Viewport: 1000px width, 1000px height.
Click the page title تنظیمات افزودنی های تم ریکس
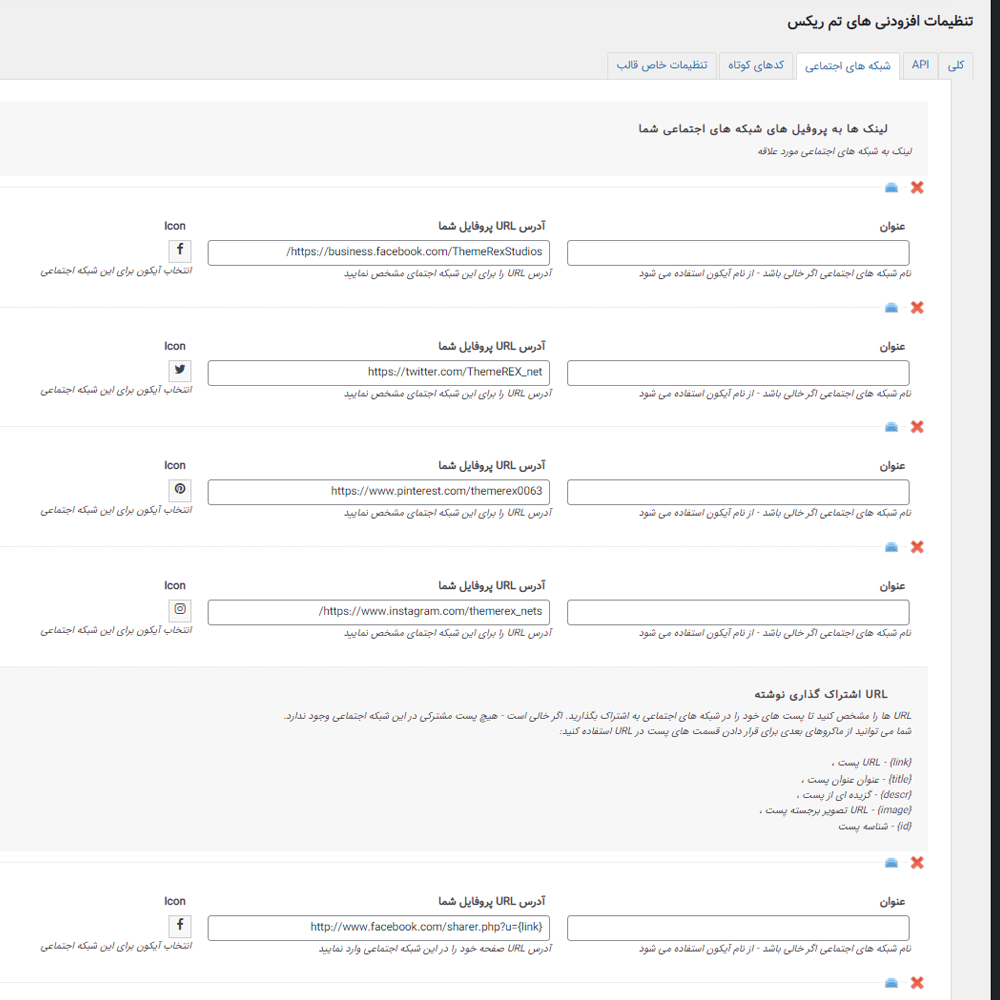click(x=880, y=22)
